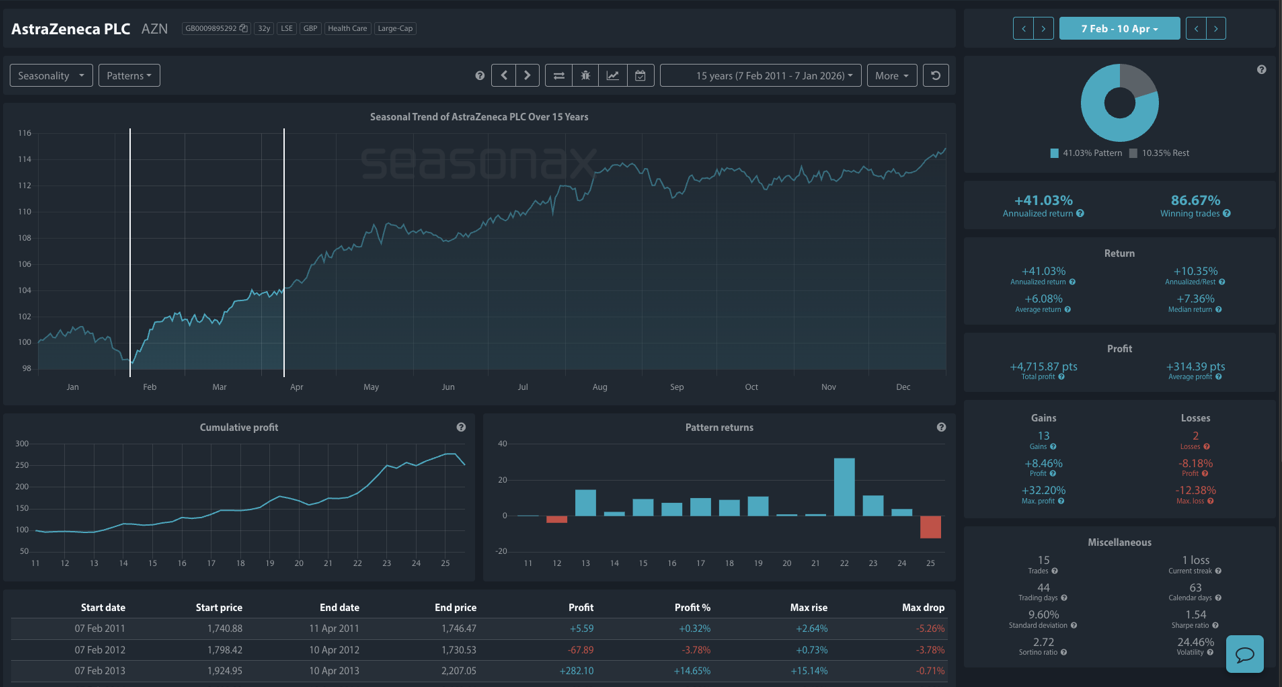Click the left chevron beside the swap icon
The width and height of the screenshot is (1282, 687).
(504, 76)
